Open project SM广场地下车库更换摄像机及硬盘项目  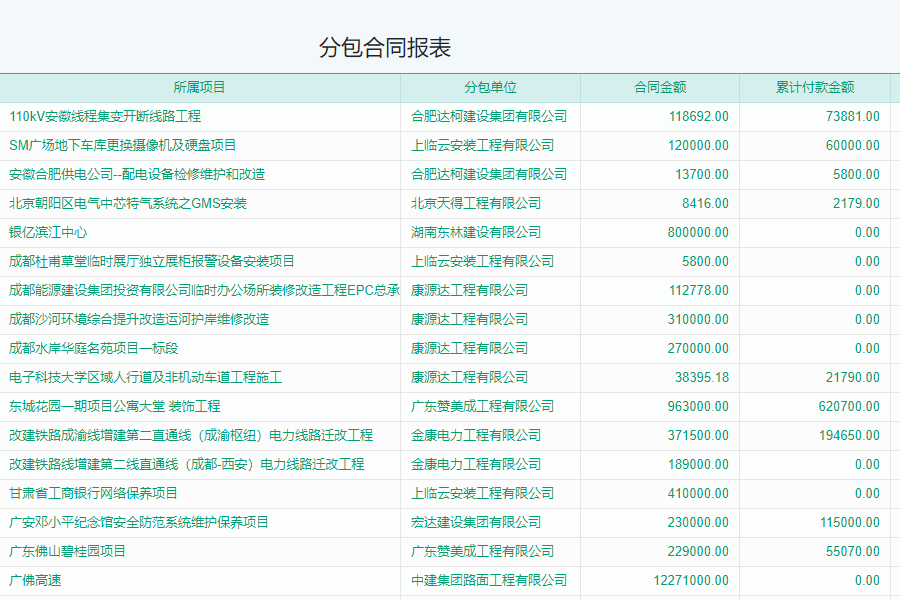click(122, 145)
